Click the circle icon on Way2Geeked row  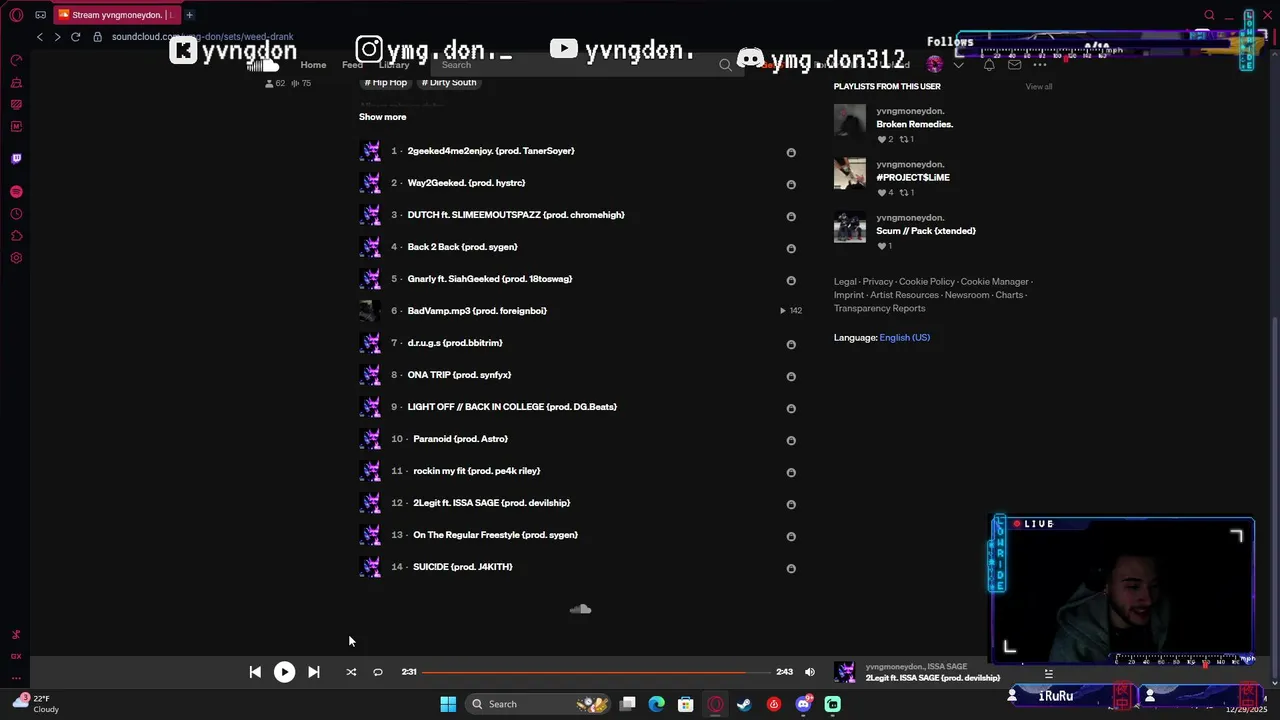(x=791, y=184)
